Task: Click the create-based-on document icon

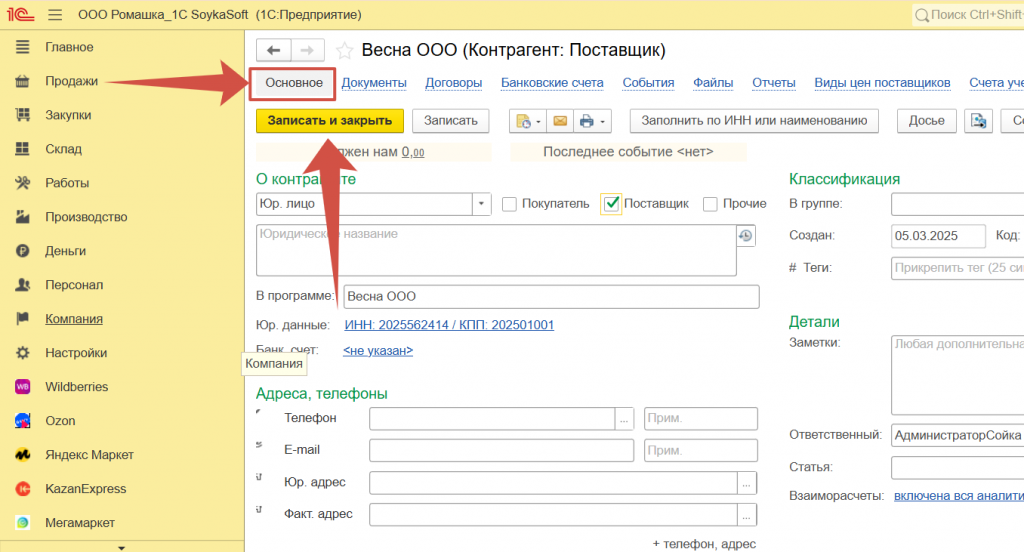Action: (x=526, y=121)
